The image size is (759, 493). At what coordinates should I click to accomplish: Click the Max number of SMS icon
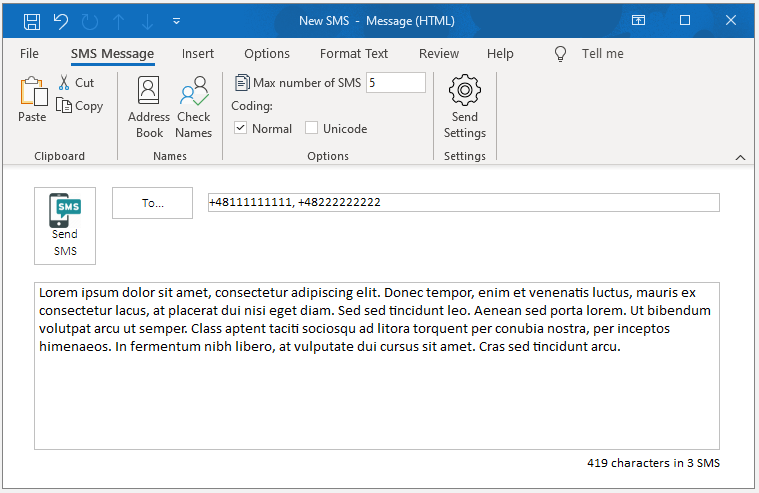(x=242, y=83)
